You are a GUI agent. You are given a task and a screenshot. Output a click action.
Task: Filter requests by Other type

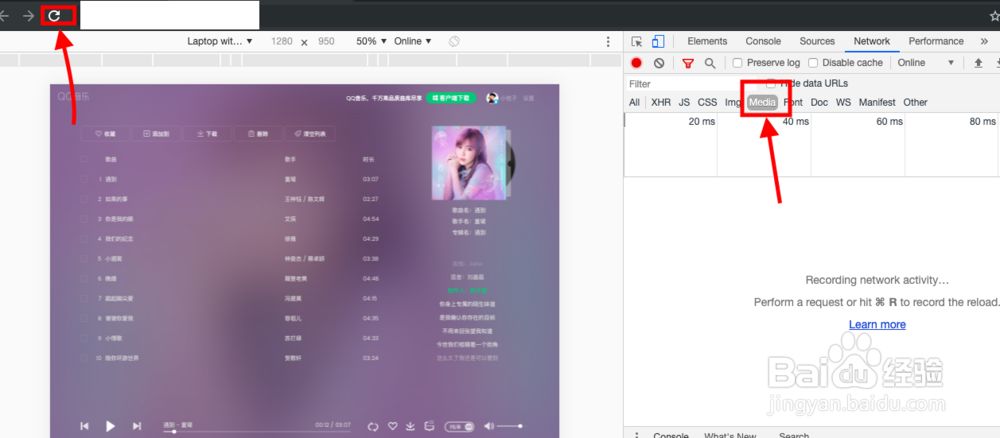pyautogui.click(x=915, y=102)
